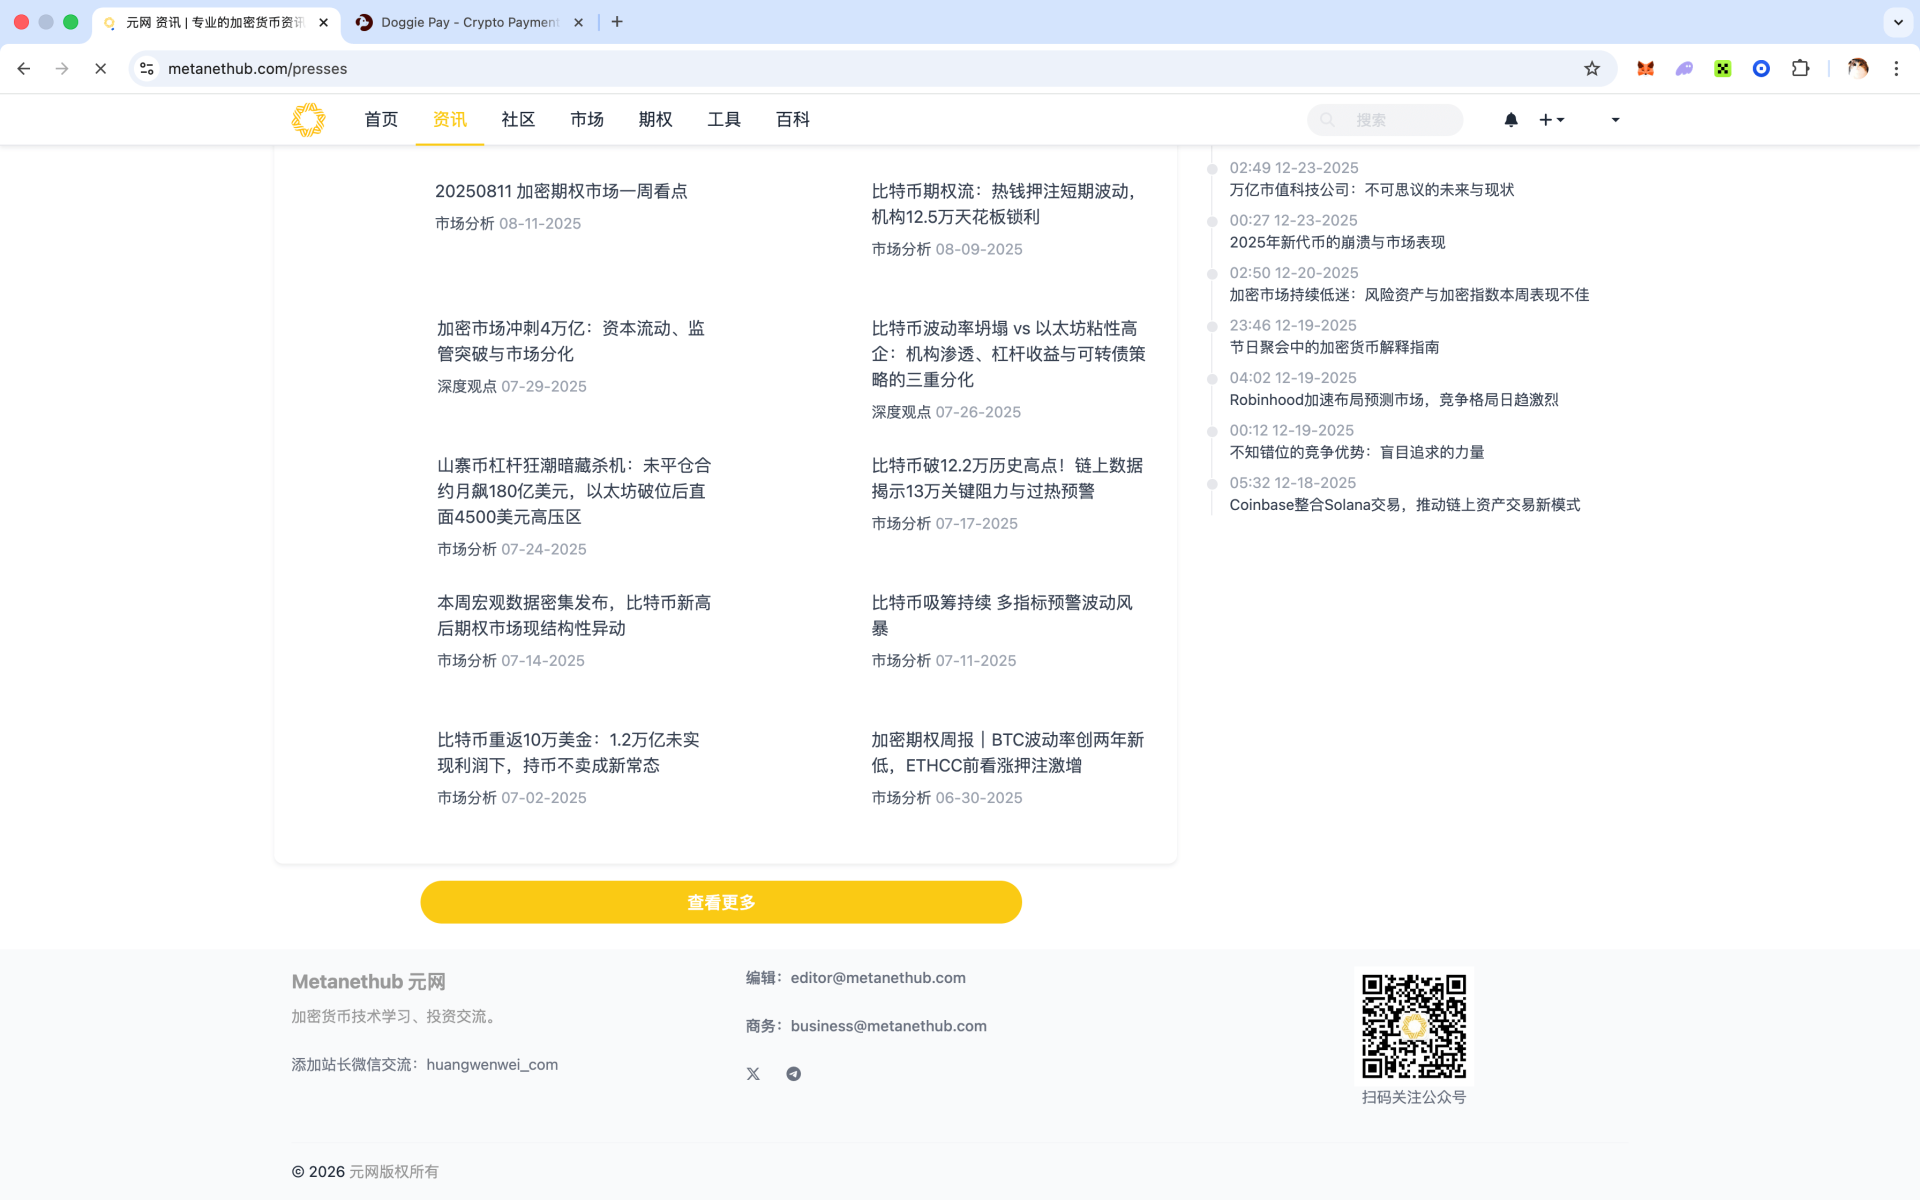1920x1200 pixels.
Task: Open the browser Extensions puzzle icon
Action: point(1800,69)
